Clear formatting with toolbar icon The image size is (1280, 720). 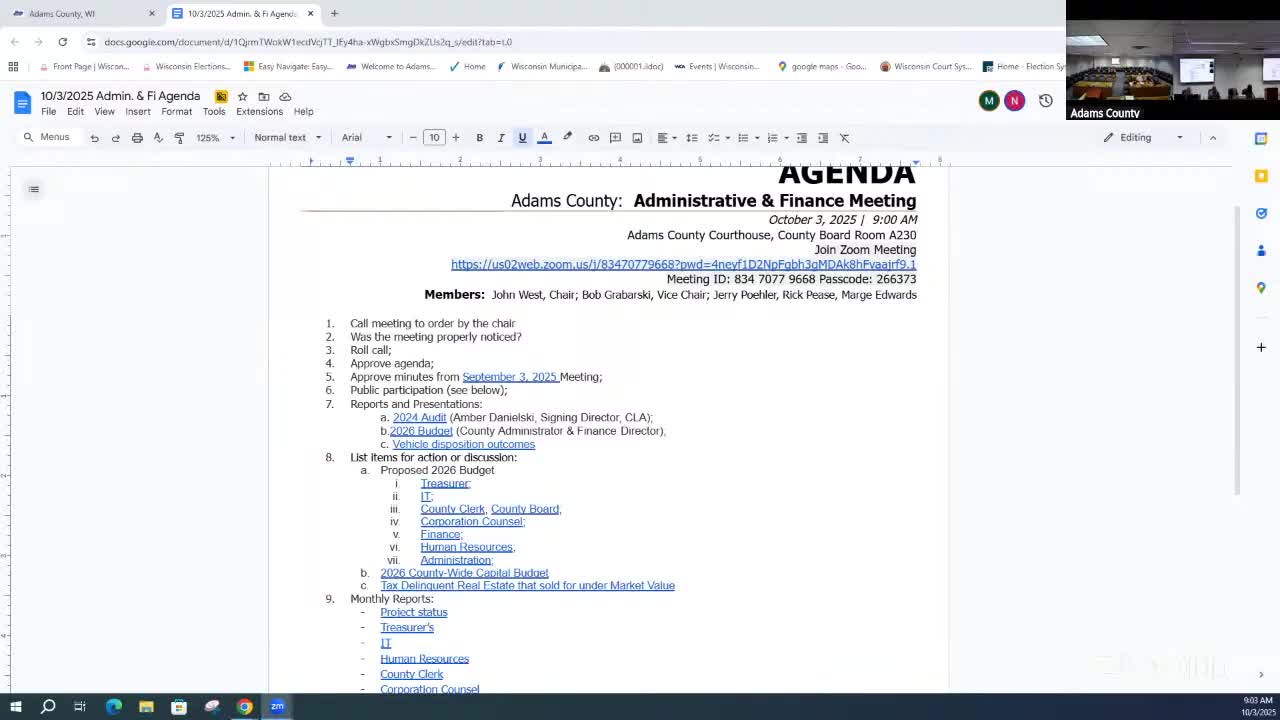coord(844,138)
